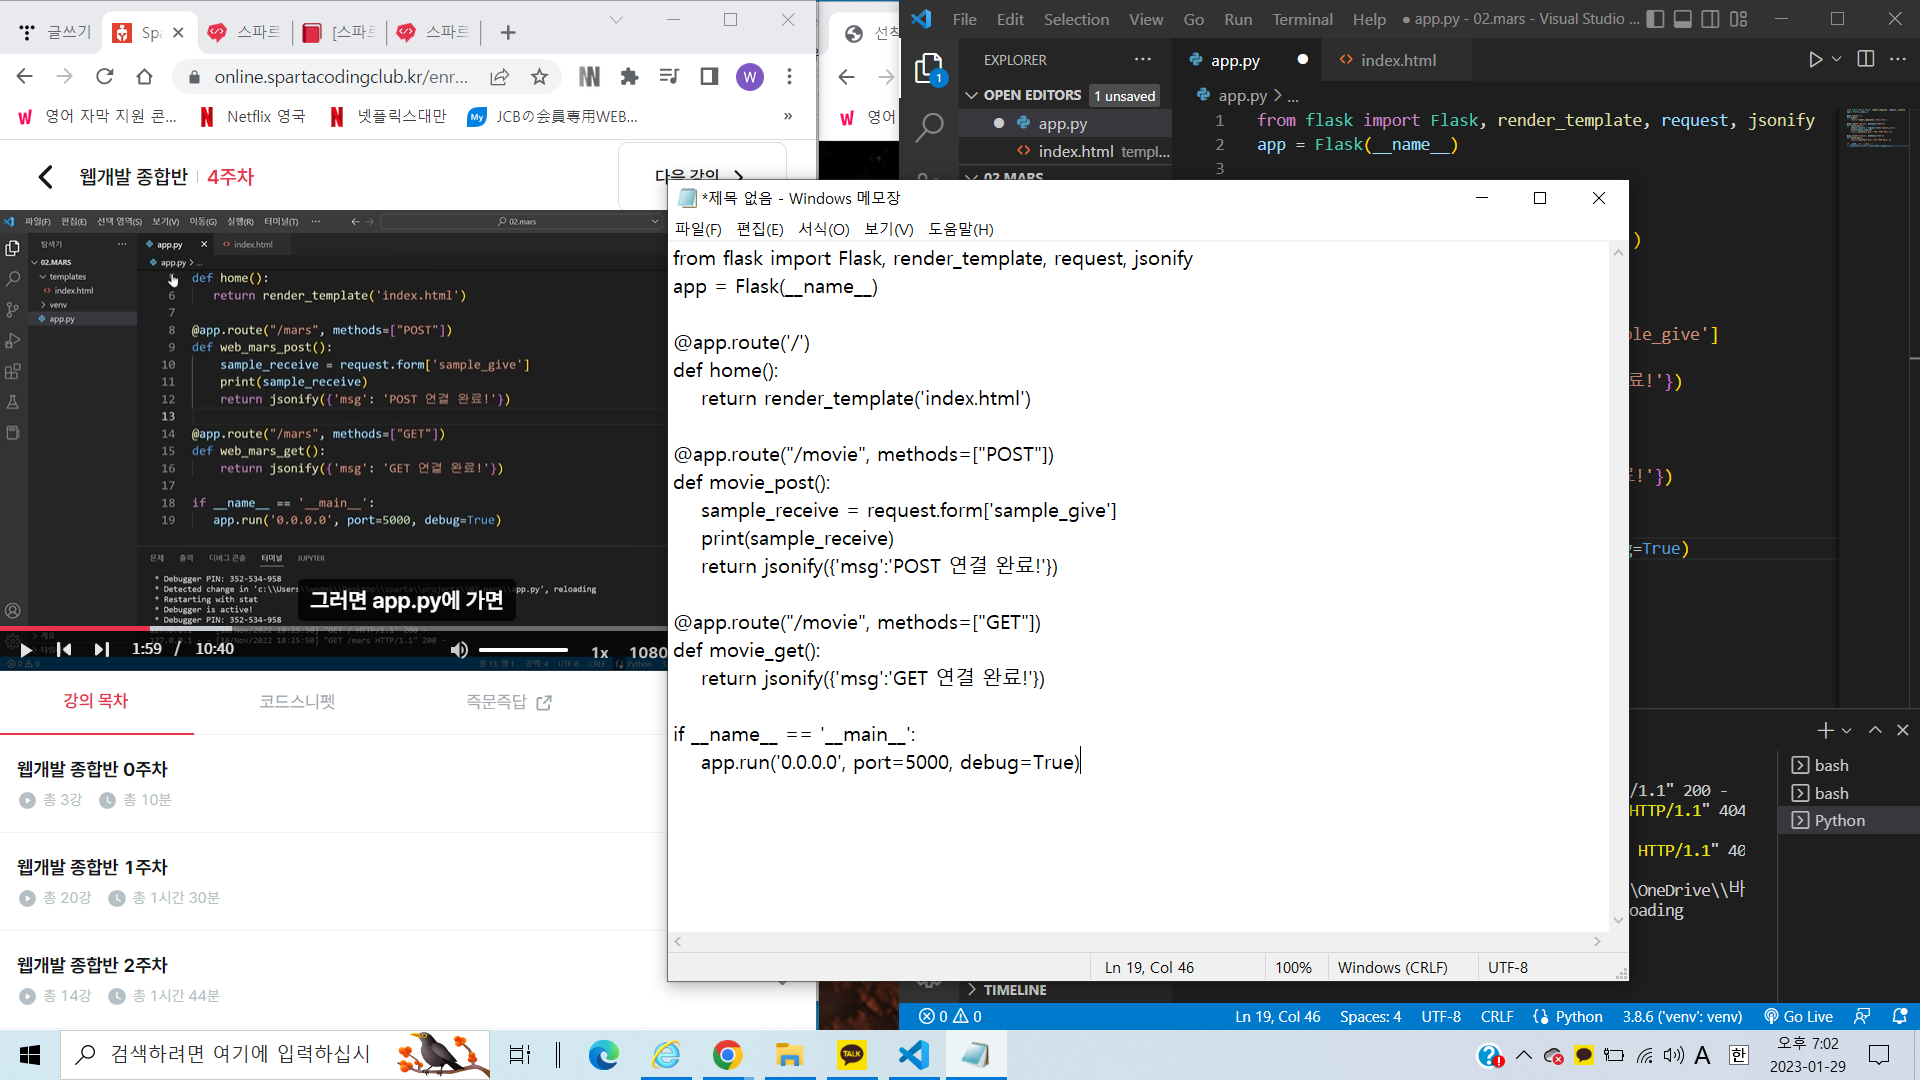Open the run button dropdown arrow in VS Code
This screenshot has height=1080, width=1920.
(x=1837, y=60)
